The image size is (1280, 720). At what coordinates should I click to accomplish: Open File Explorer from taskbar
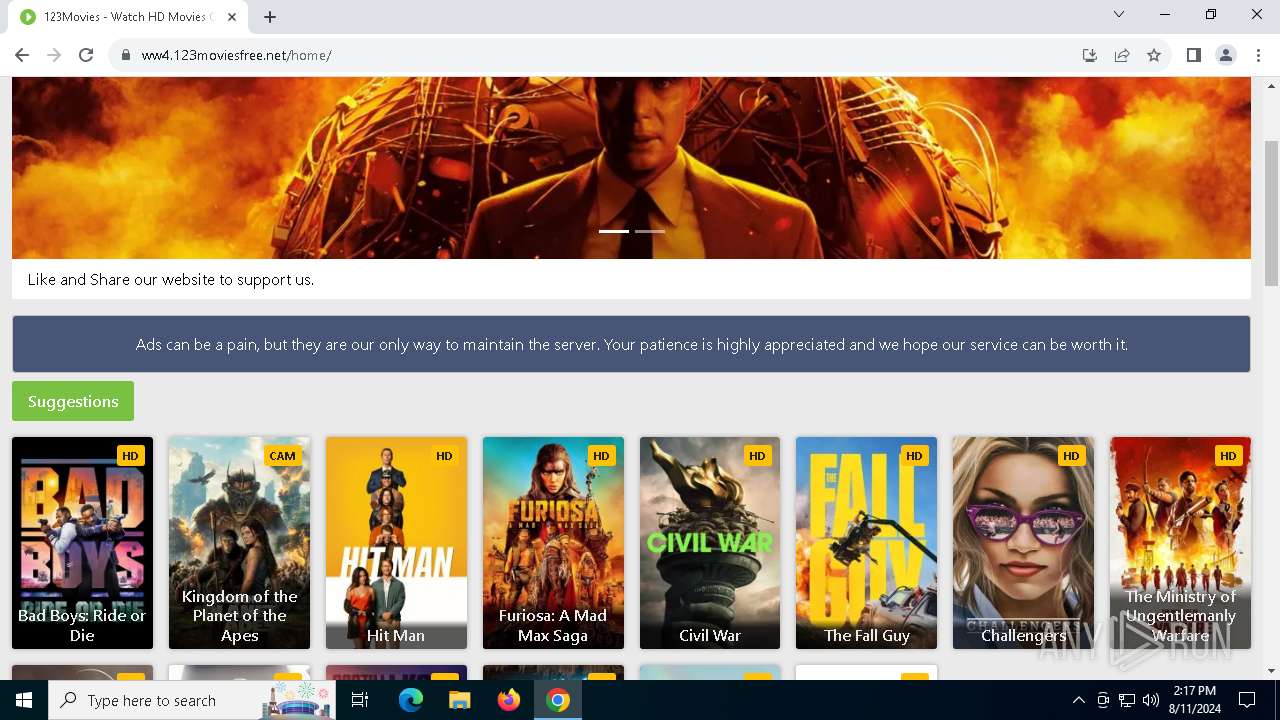[x=459, y=700]
